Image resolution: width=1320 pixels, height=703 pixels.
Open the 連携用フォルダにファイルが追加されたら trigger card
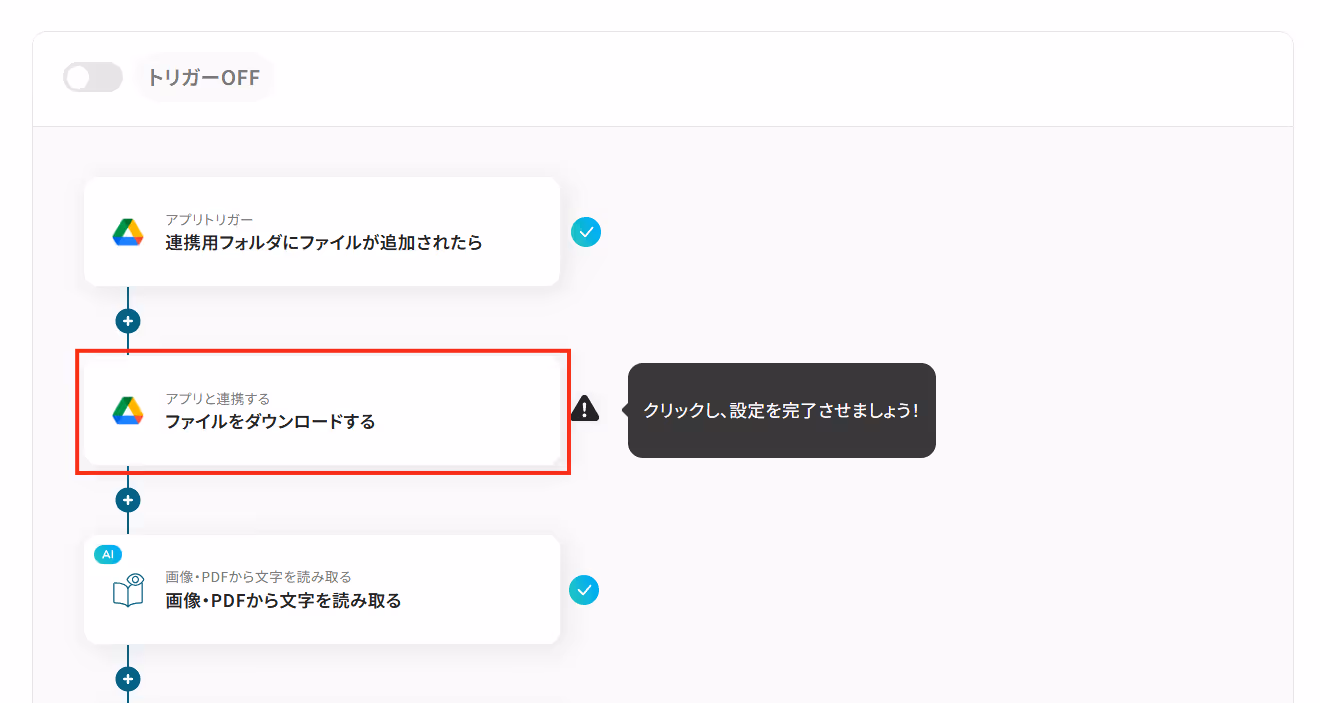tap(322, 232)
